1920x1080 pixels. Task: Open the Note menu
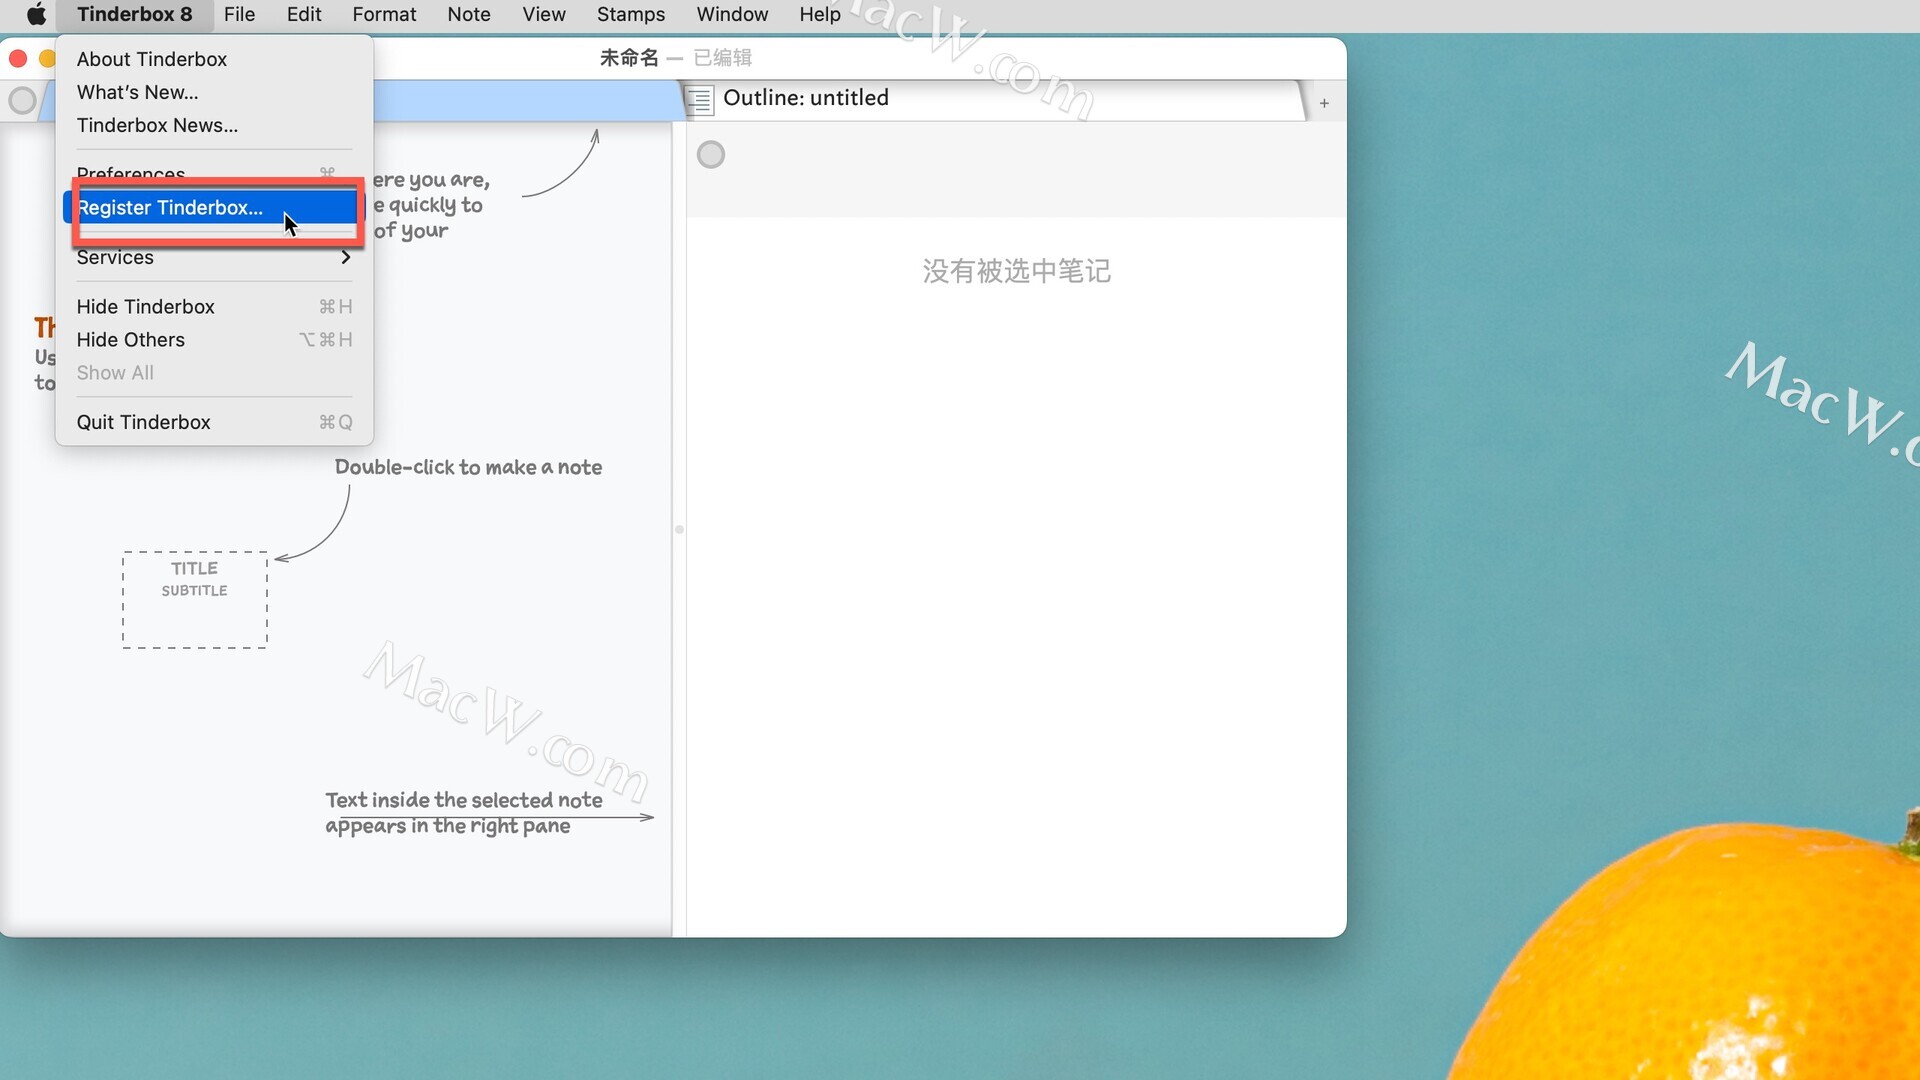click(x=469, y=14)
